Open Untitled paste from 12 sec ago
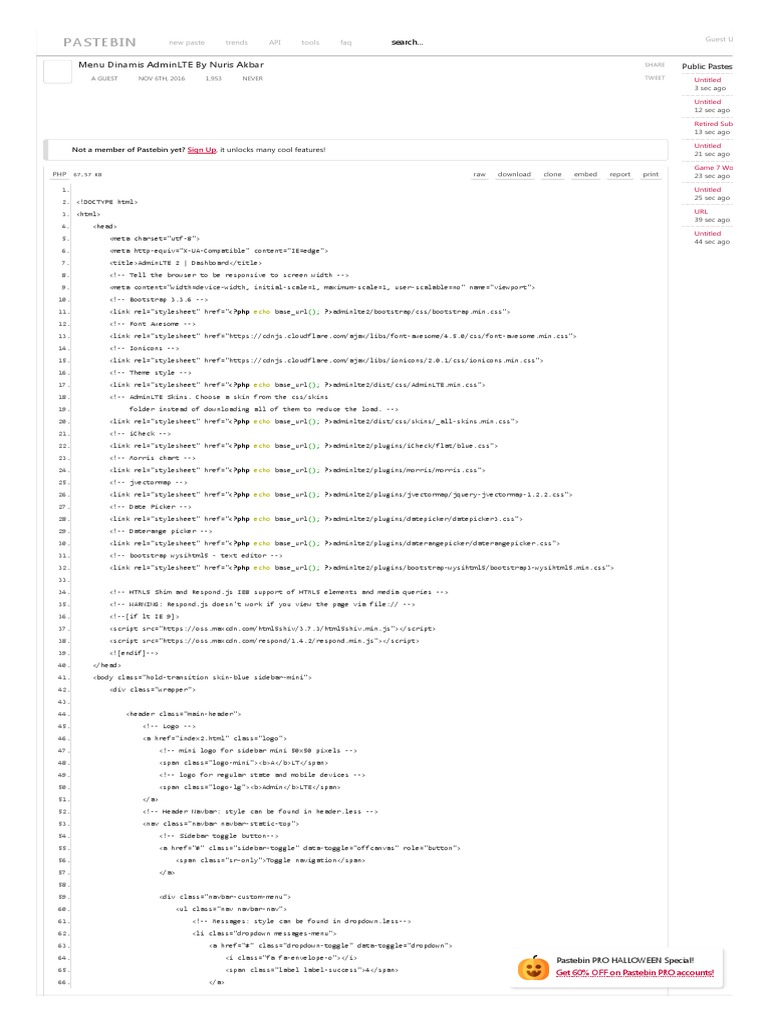Screen dimensions: 768x1024 pyautogui.click(x=707, y=102)
